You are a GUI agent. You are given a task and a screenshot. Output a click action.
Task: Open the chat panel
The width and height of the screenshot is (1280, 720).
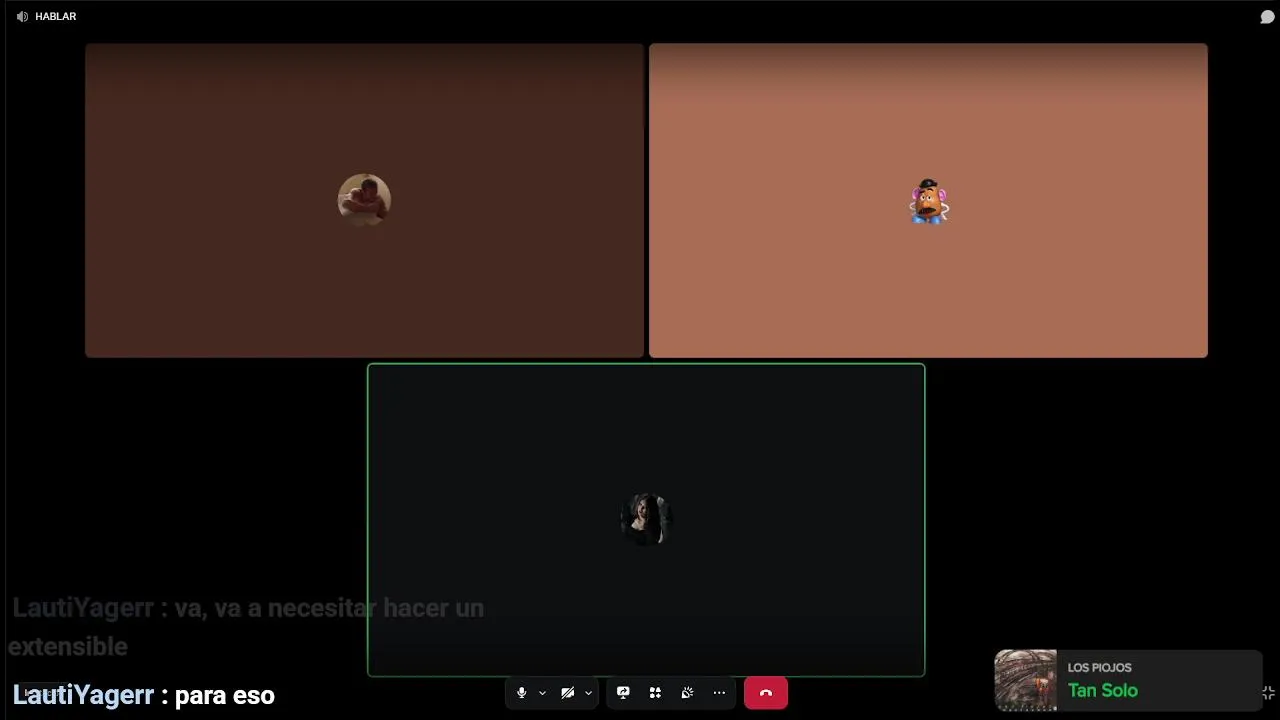1267,17
